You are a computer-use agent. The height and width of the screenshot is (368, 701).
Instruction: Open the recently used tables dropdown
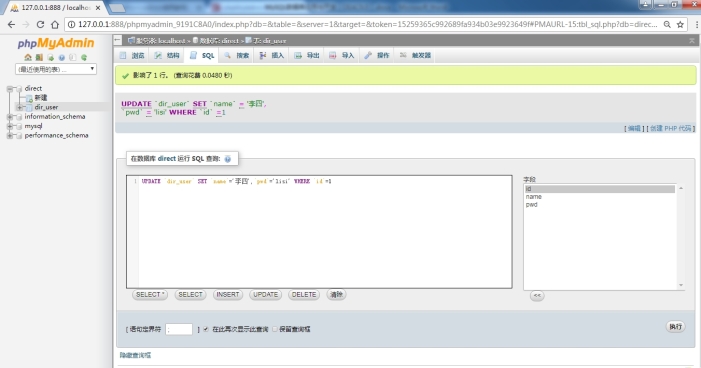(x=56, y=69)
